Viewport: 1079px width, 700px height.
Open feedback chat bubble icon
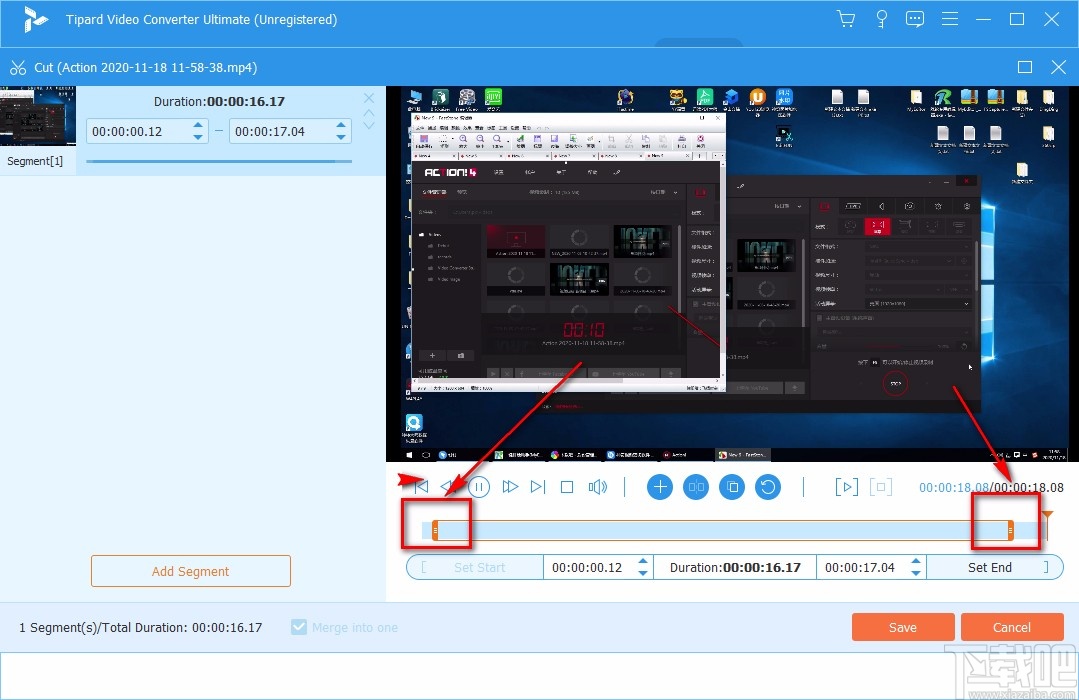915,19
